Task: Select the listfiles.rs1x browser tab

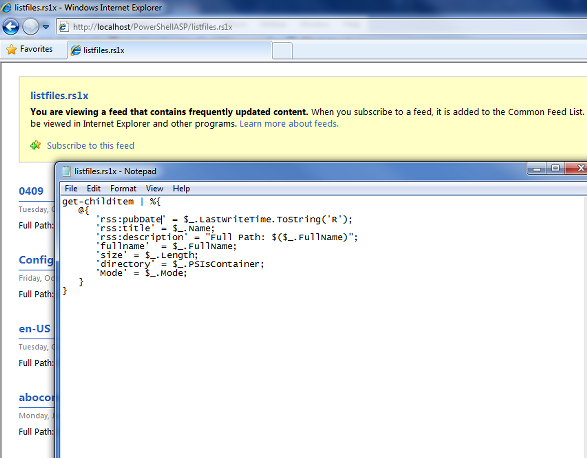Action: coord(169,50)
